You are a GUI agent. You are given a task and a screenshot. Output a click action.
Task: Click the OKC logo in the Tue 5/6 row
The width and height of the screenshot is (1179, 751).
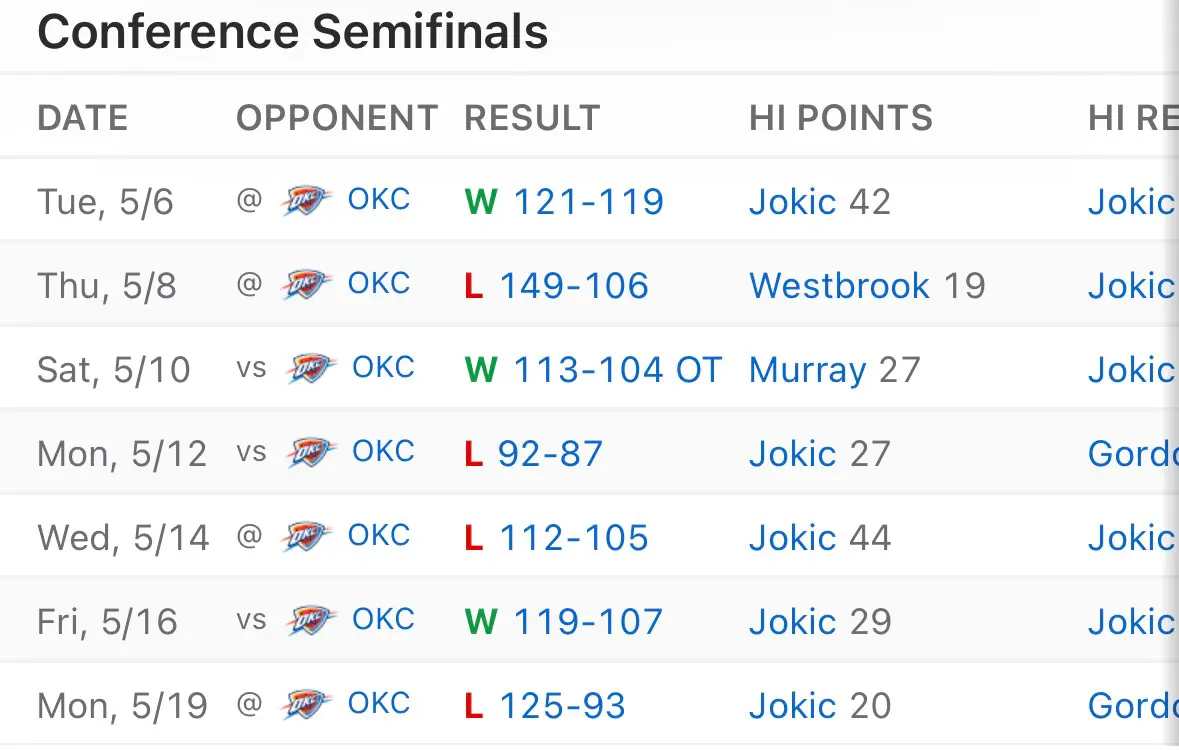point(306,201)
